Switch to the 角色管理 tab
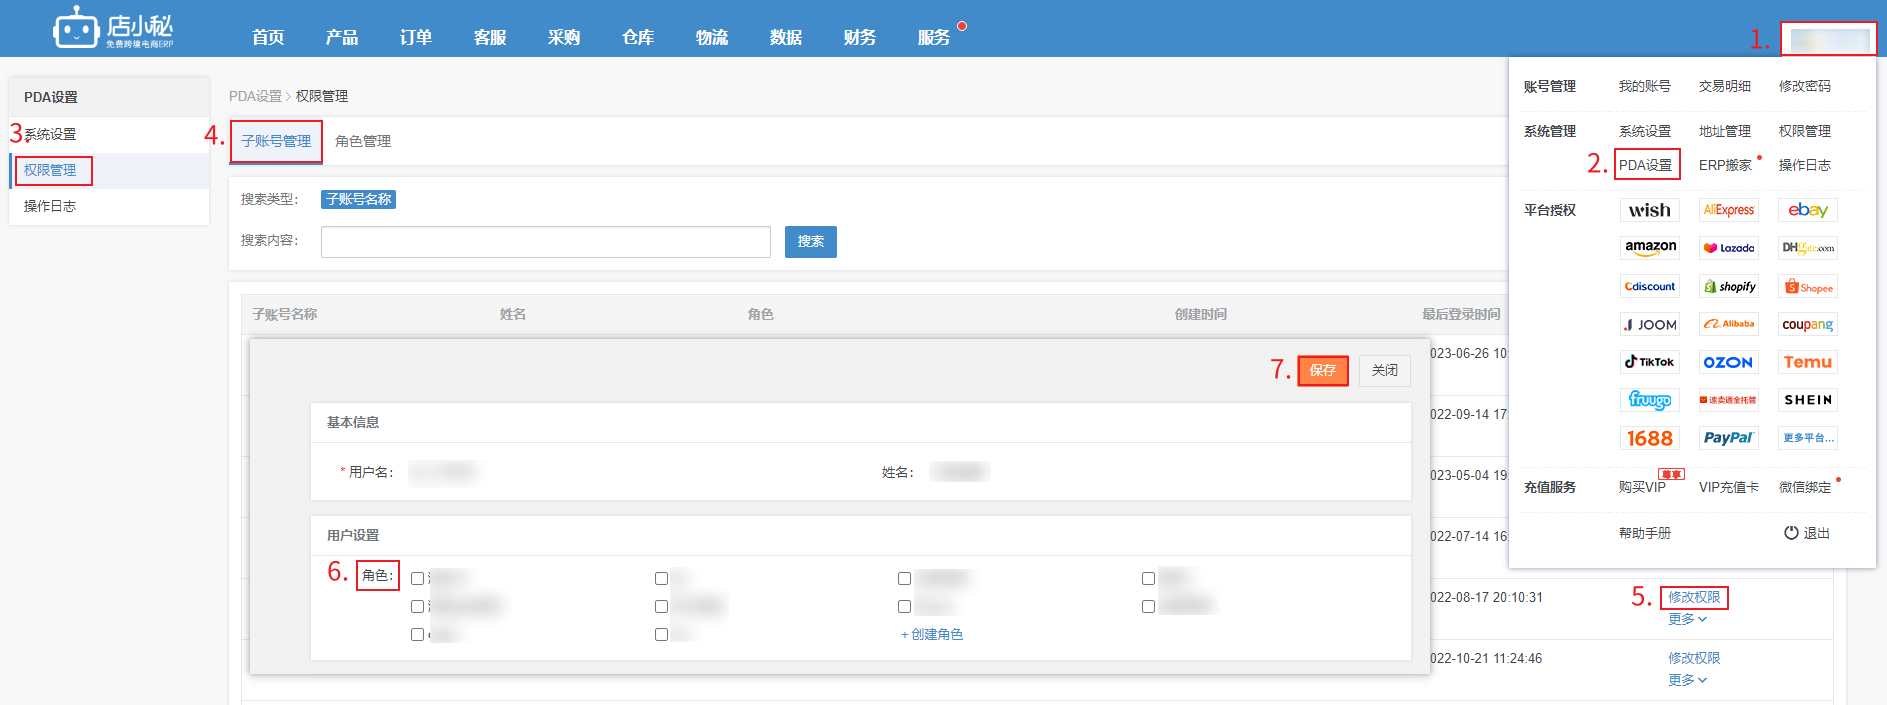 (x=363, y=142)
